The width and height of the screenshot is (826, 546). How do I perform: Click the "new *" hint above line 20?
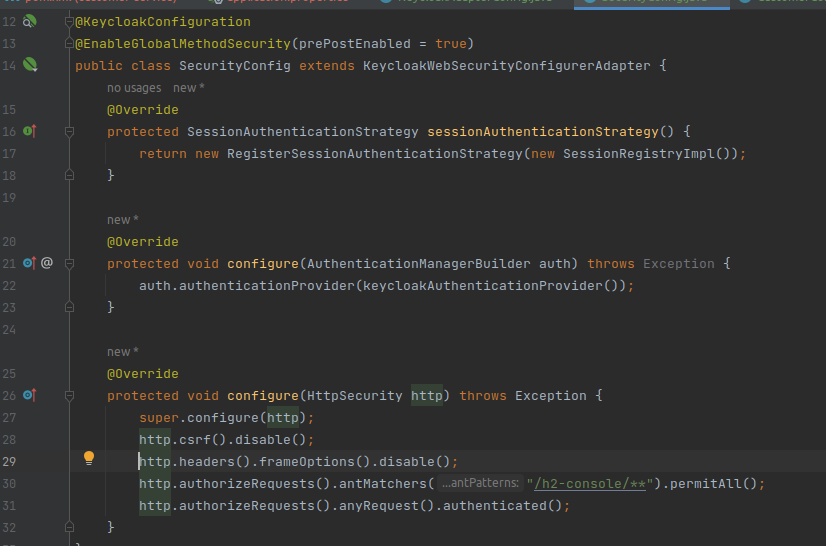[123, 220]
